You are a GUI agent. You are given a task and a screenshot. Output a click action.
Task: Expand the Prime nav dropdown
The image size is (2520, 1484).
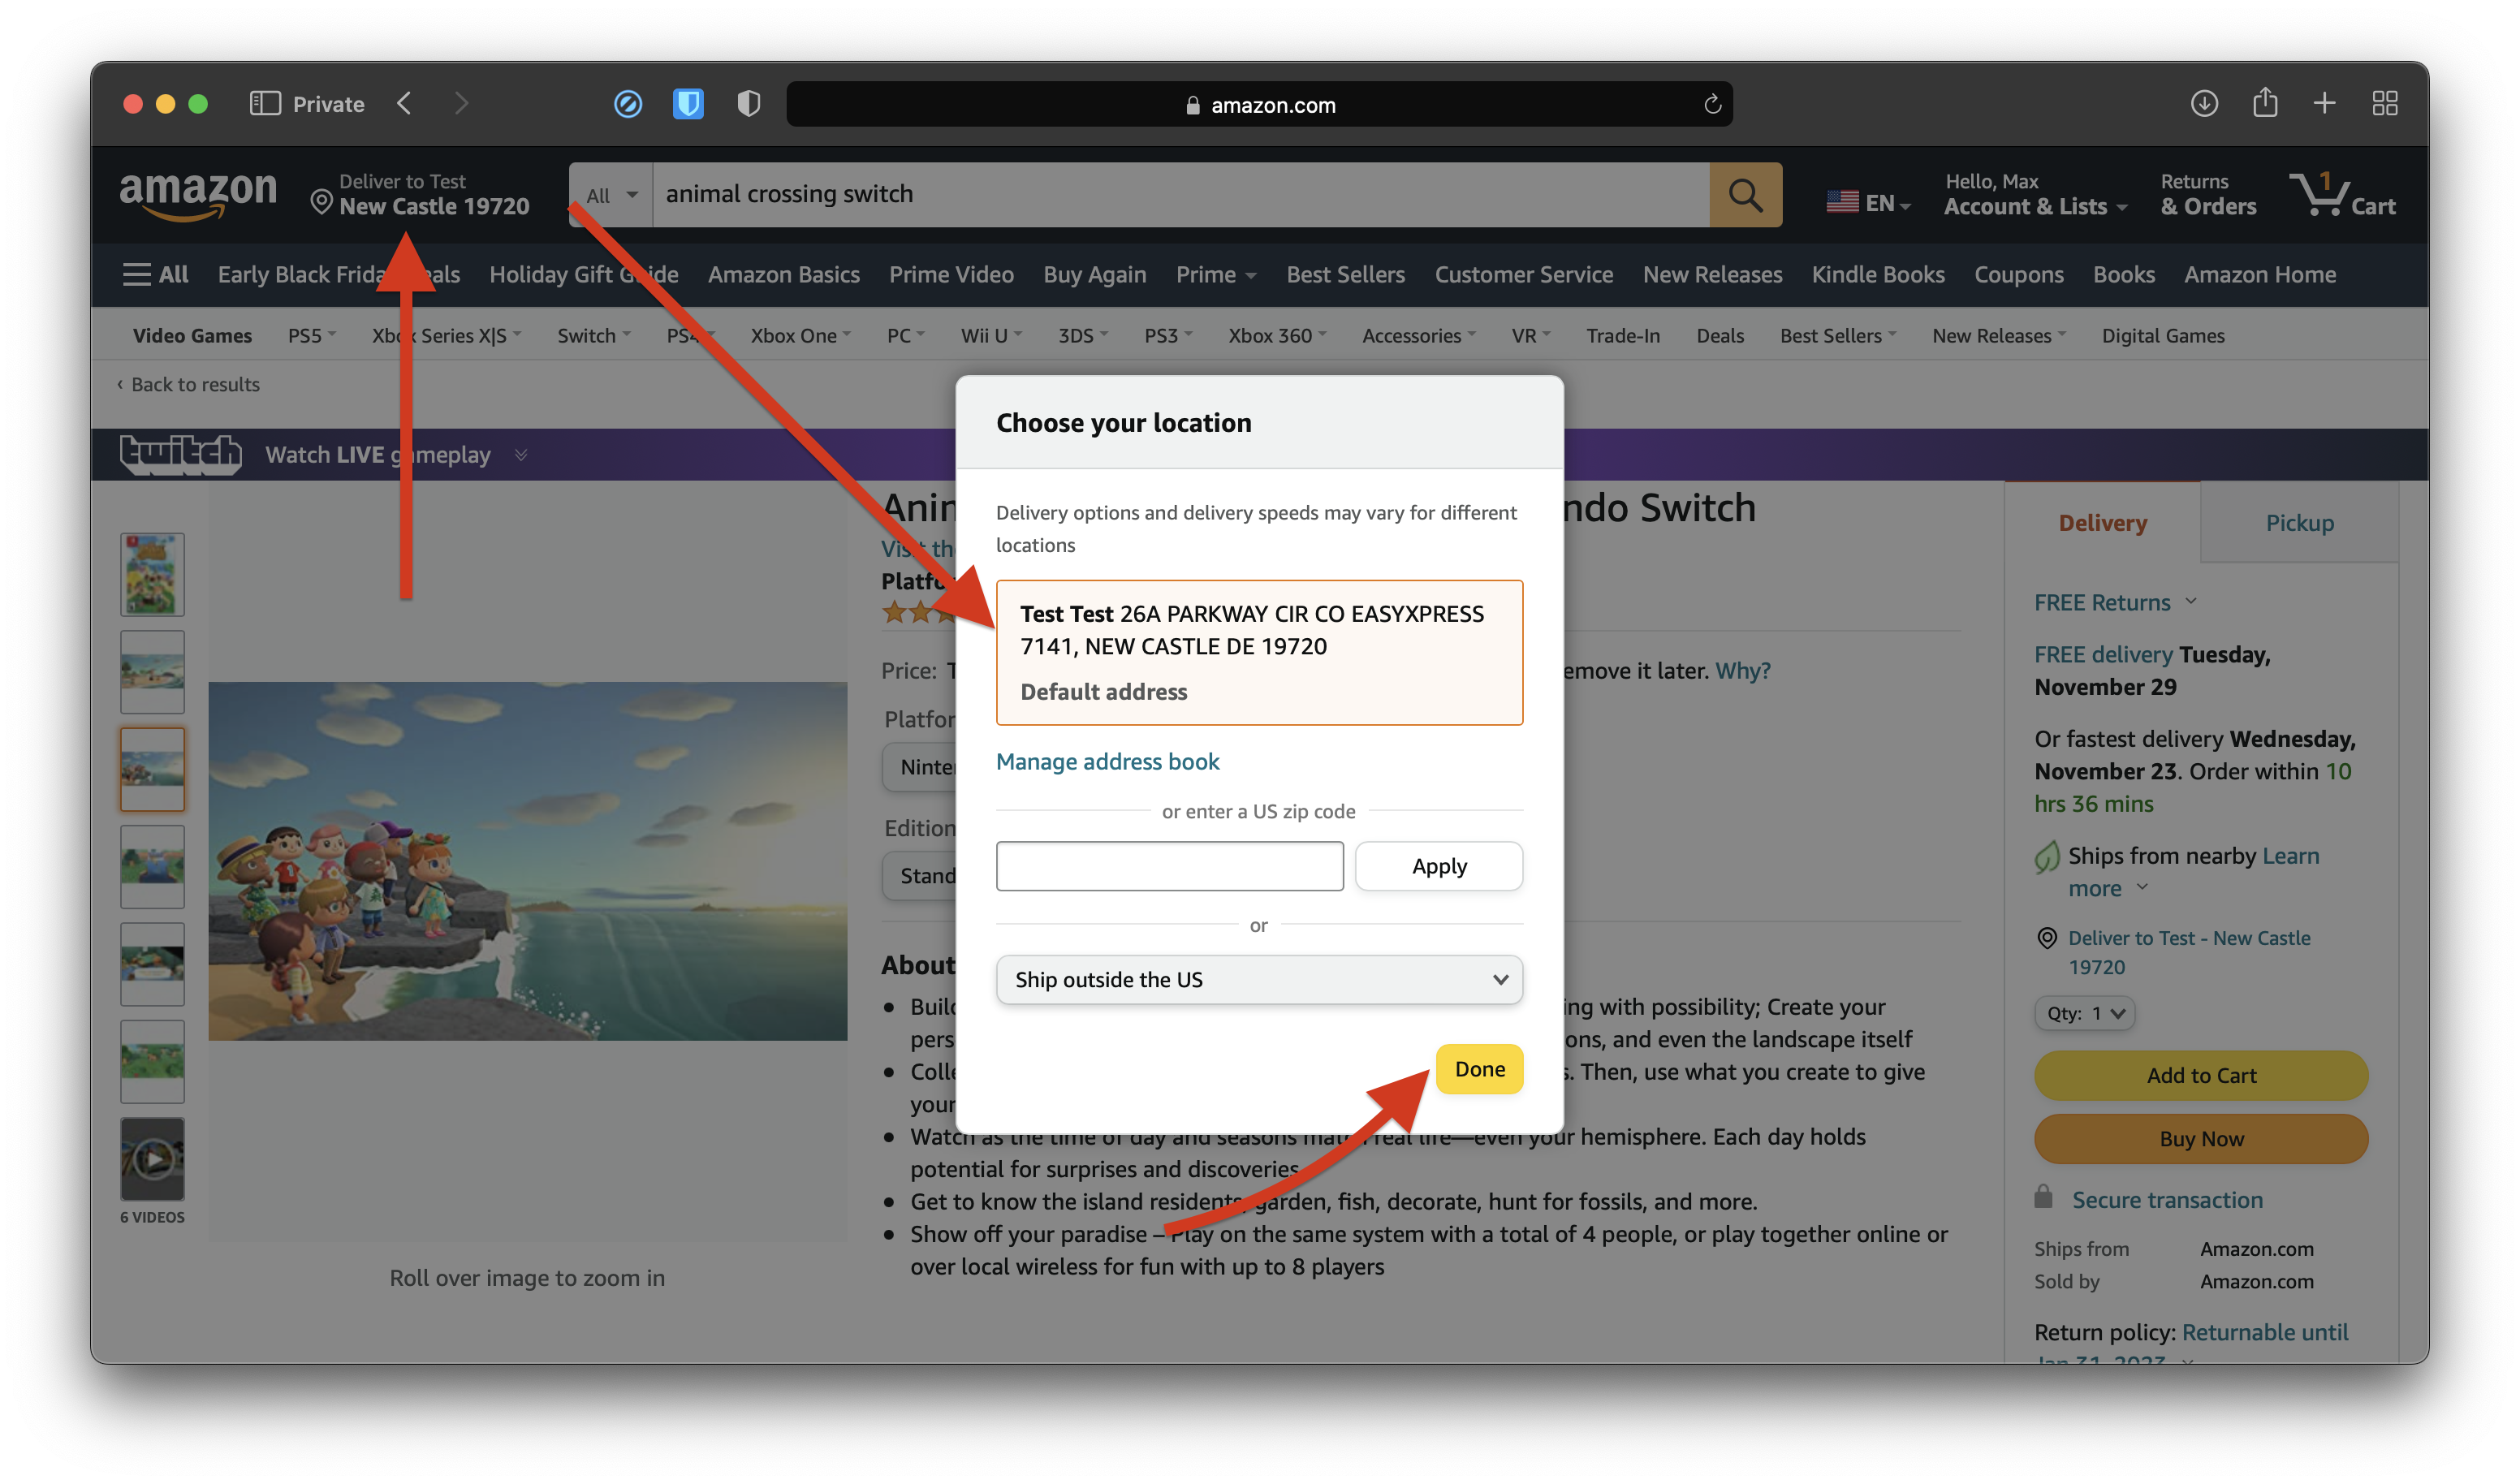(x=1216, y=274)
